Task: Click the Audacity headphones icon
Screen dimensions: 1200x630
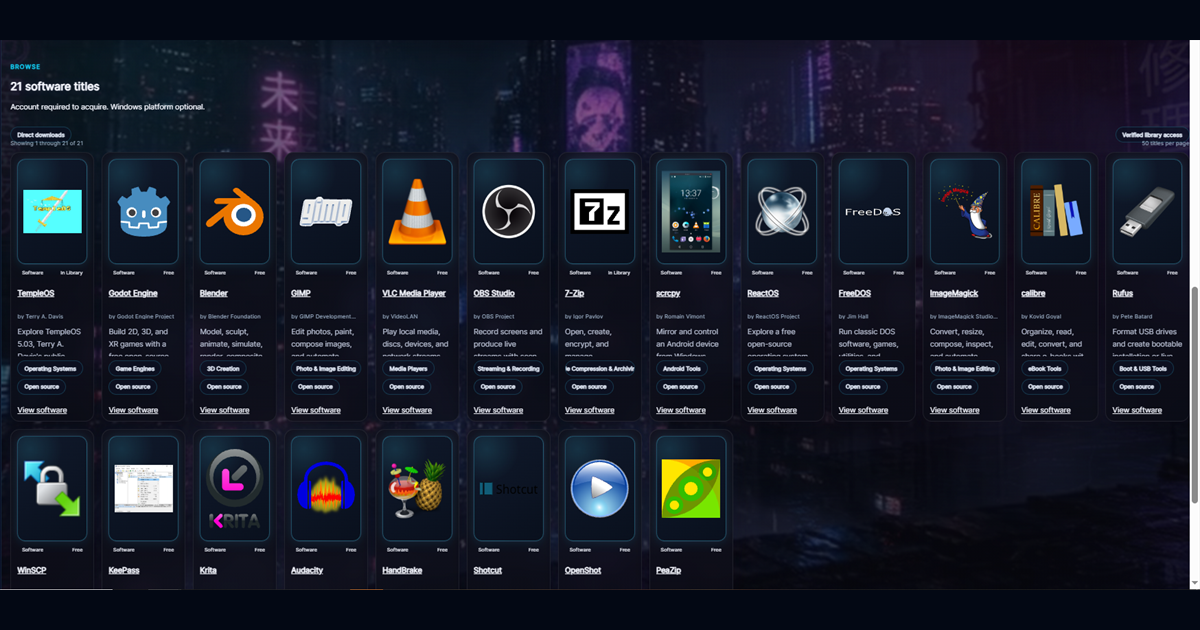Action: click(326, 488)
